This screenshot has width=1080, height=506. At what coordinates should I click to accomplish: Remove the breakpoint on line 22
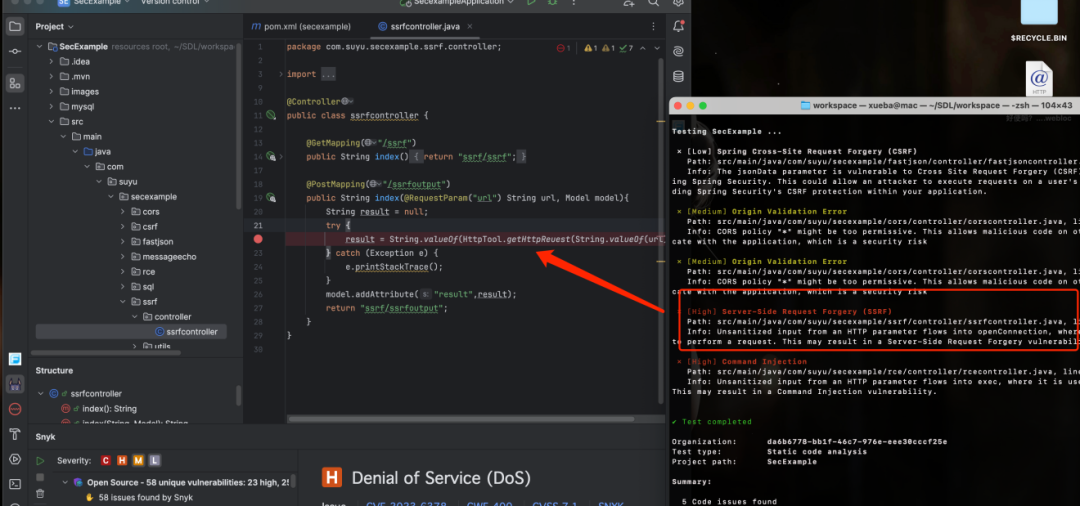pos(258,240)
